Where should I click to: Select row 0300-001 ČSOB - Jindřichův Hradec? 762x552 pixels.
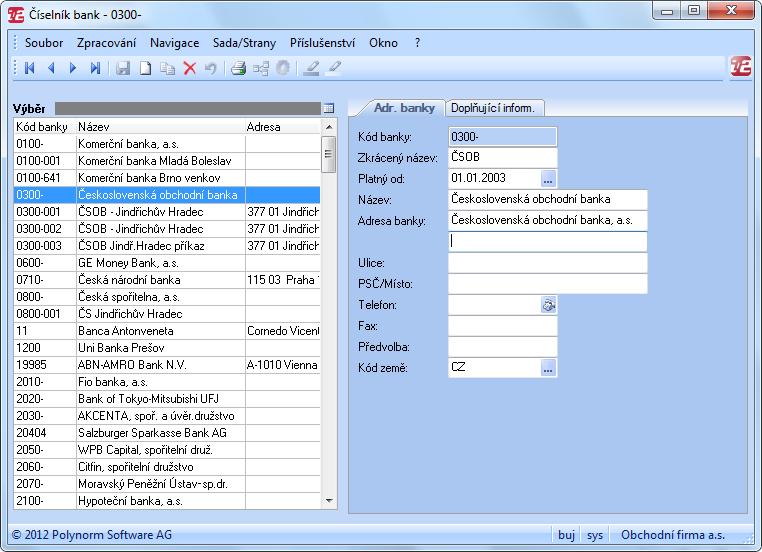point(167,212)
